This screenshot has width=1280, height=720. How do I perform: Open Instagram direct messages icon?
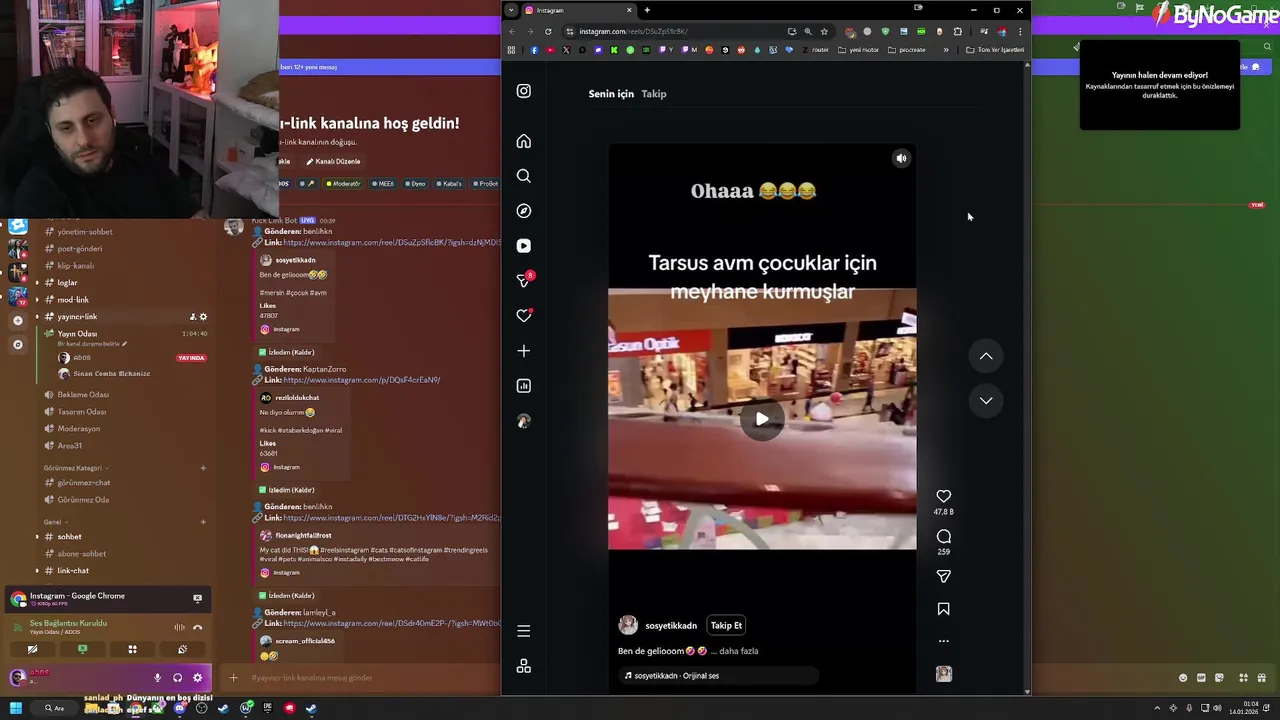click(523, 281)
